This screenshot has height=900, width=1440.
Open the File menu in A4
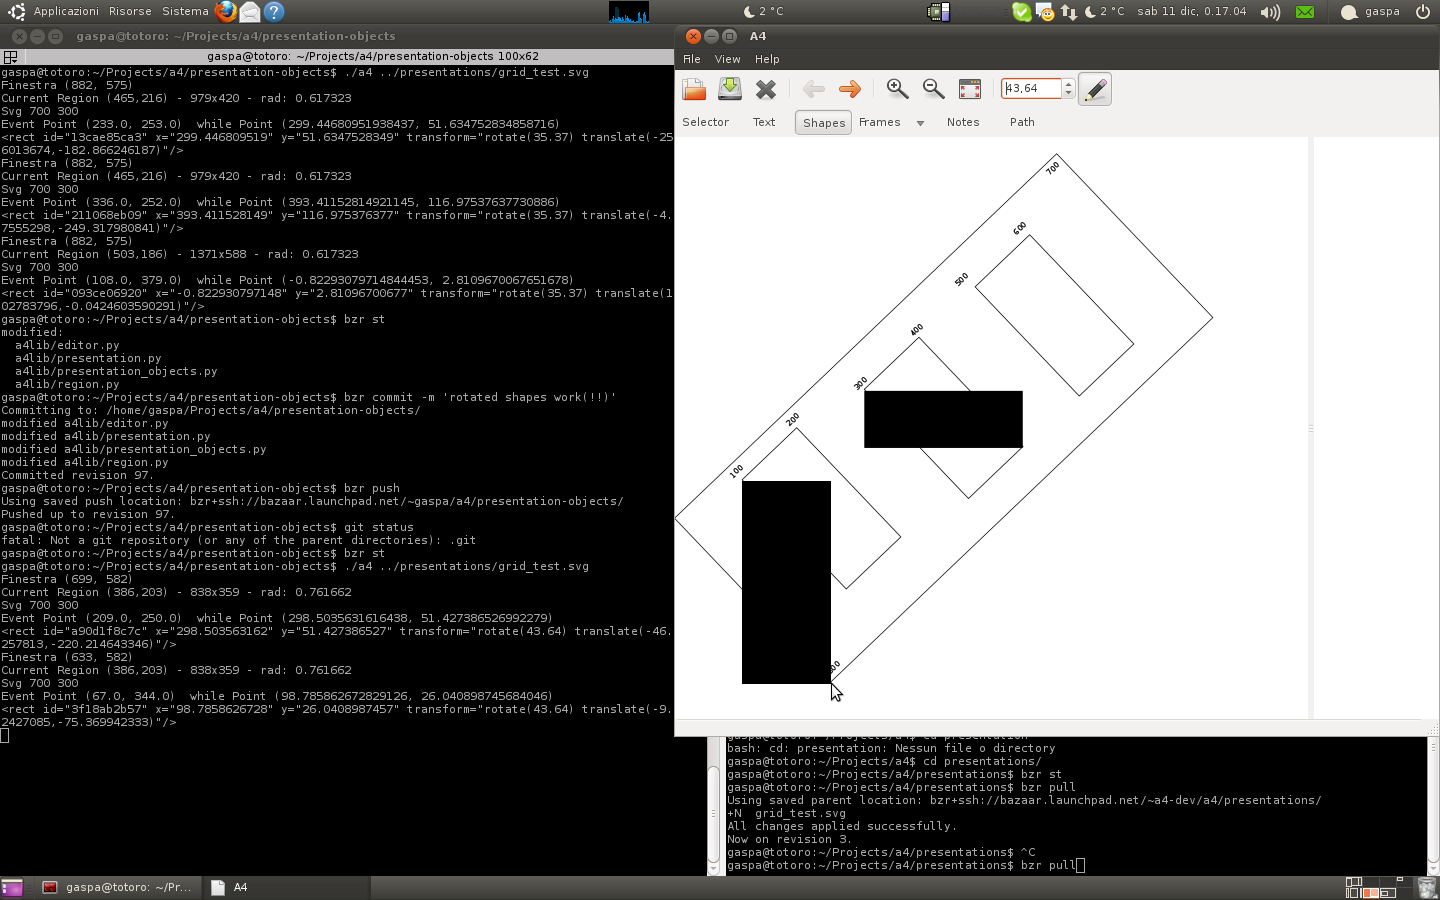point(691,59)
